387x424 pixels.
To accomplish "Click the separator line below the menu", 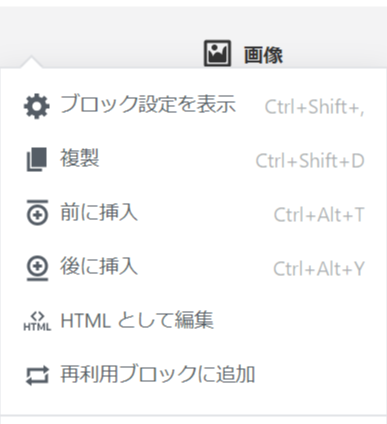I will (x=193, y=416).
